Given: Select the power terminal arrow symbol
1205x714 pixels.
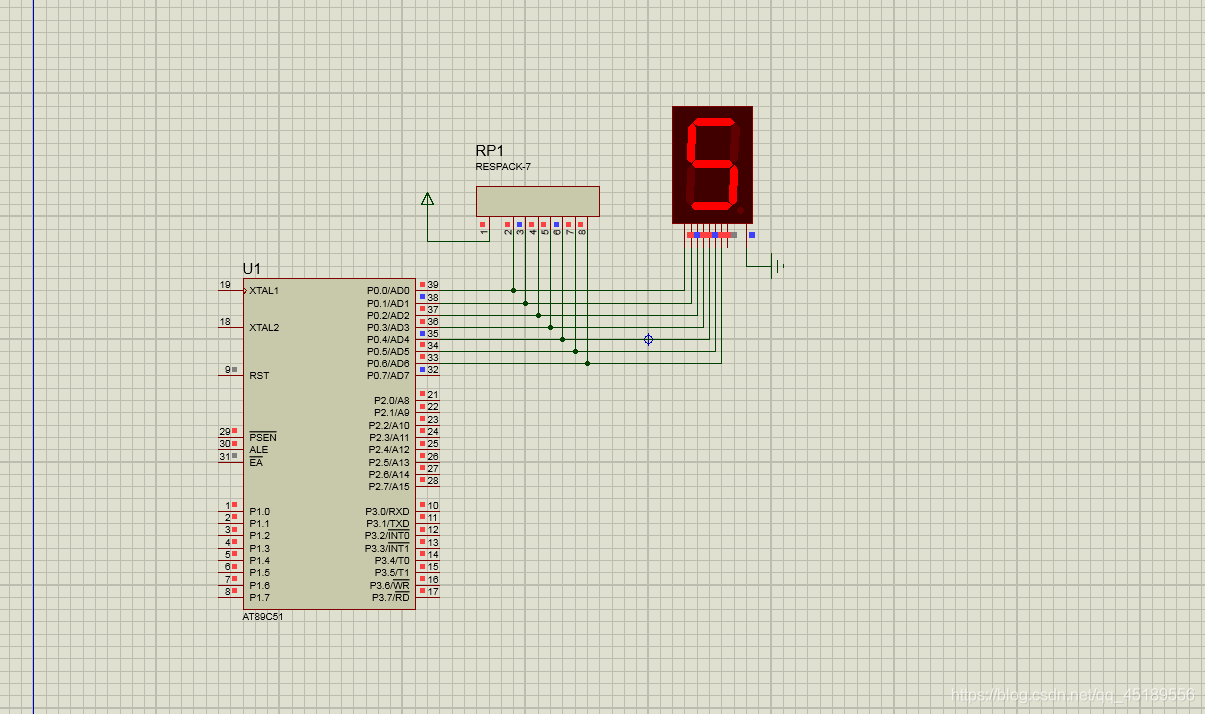Looking at the screenshot, I should (428, 199).
